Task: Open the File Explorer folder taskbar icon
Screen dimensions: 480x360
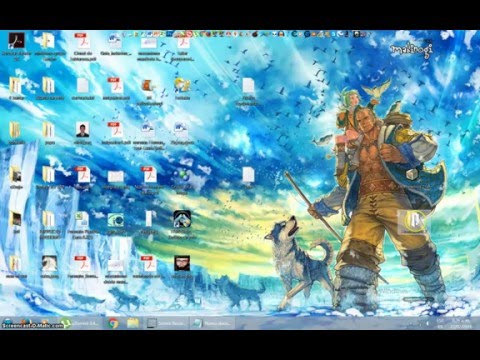Action: coord(133,323)
